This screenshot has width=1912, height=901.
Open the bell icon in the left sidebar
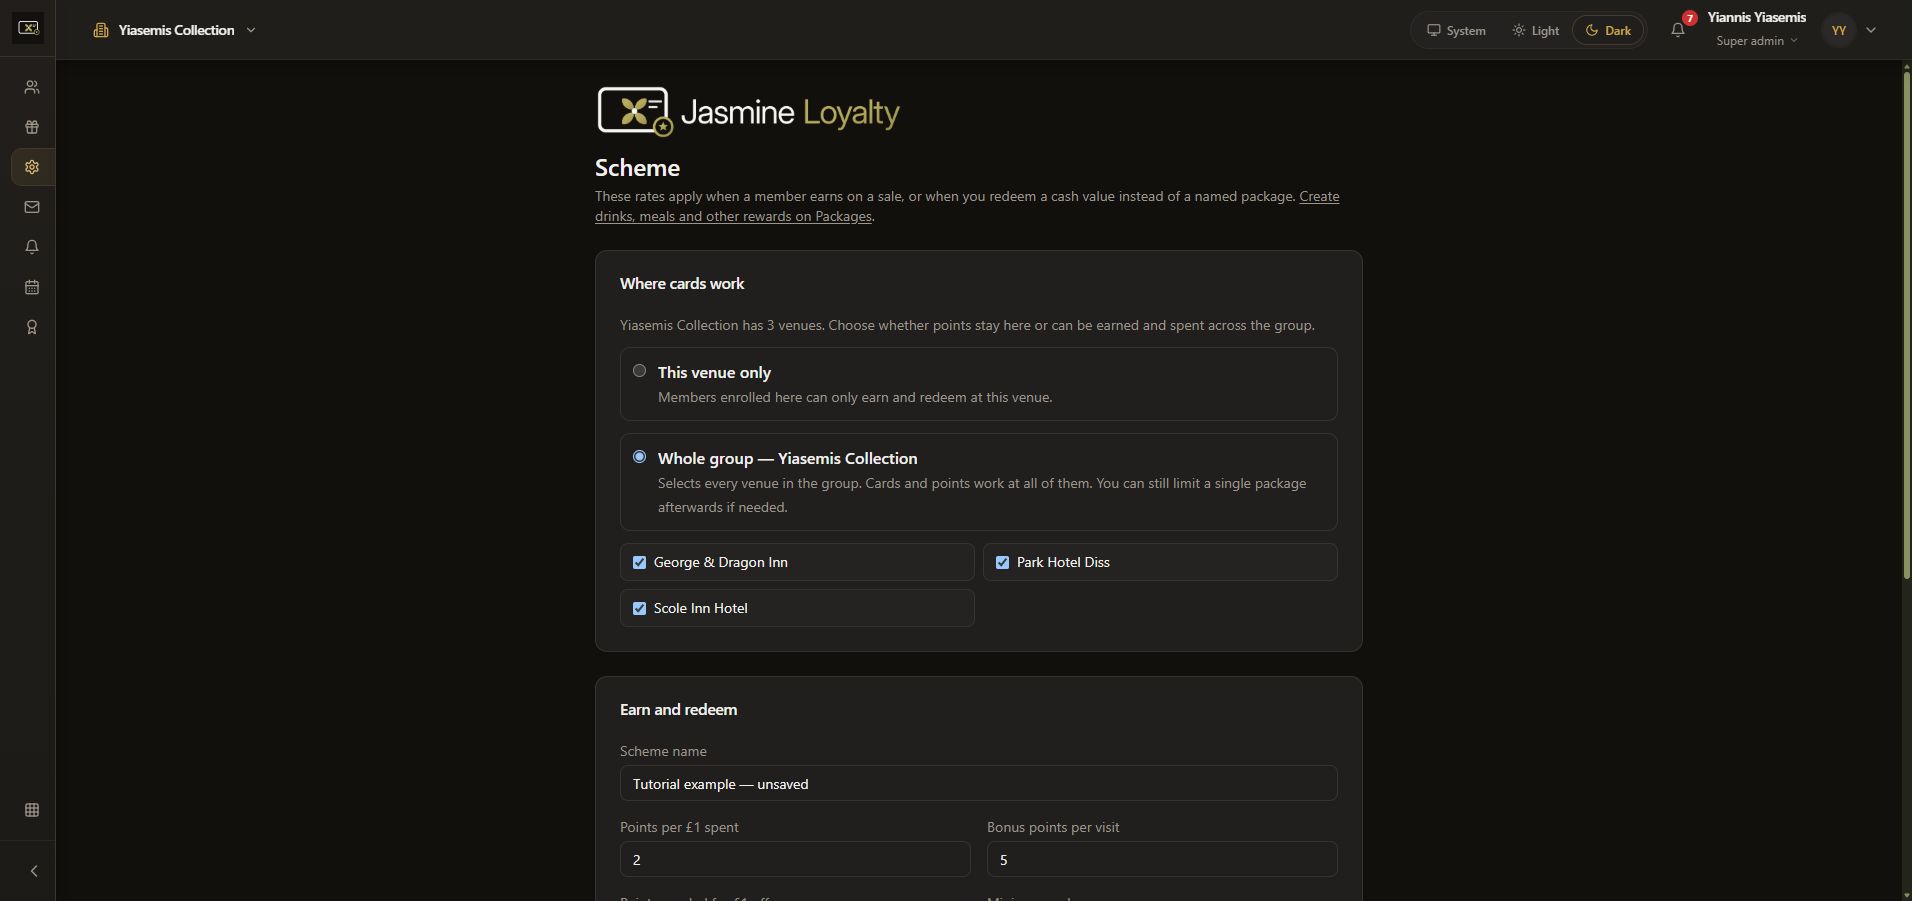click(x=32, y=247)
